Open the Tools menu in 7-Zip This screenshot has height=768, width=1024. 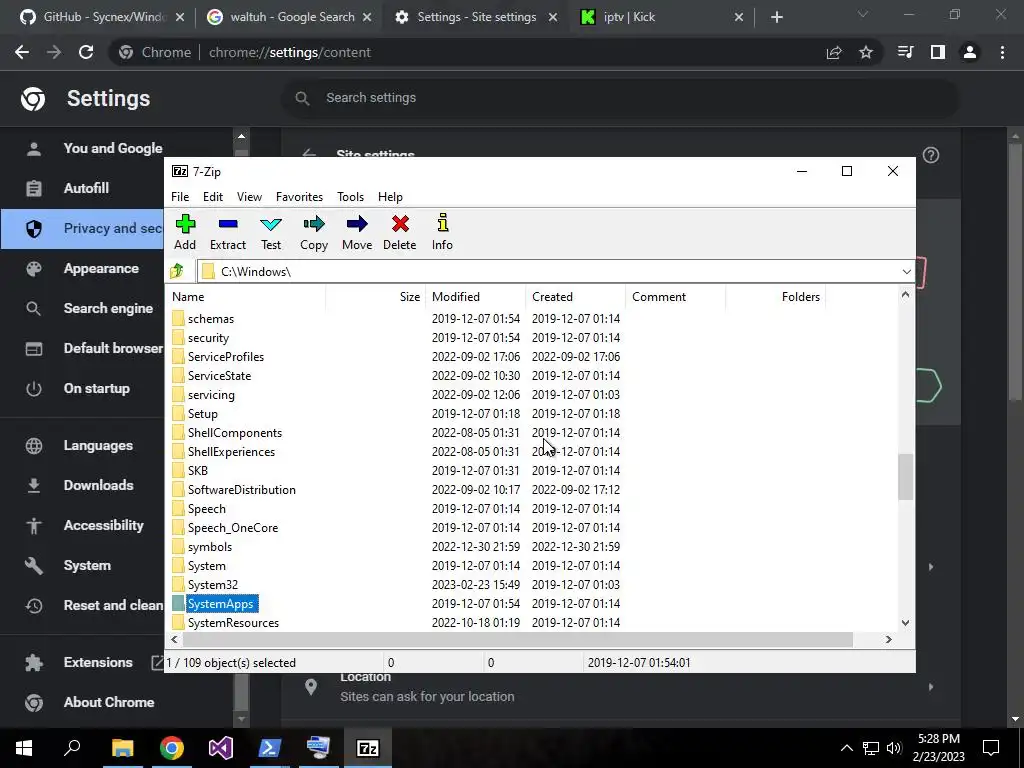pos(350,197)
